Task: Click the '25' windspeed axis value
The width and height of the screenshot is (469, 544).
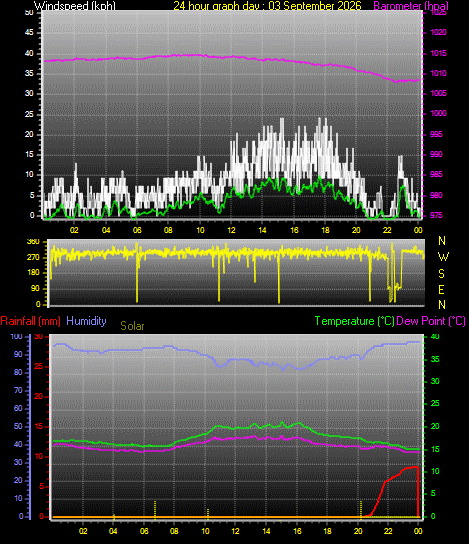Action: coord(29,114)
